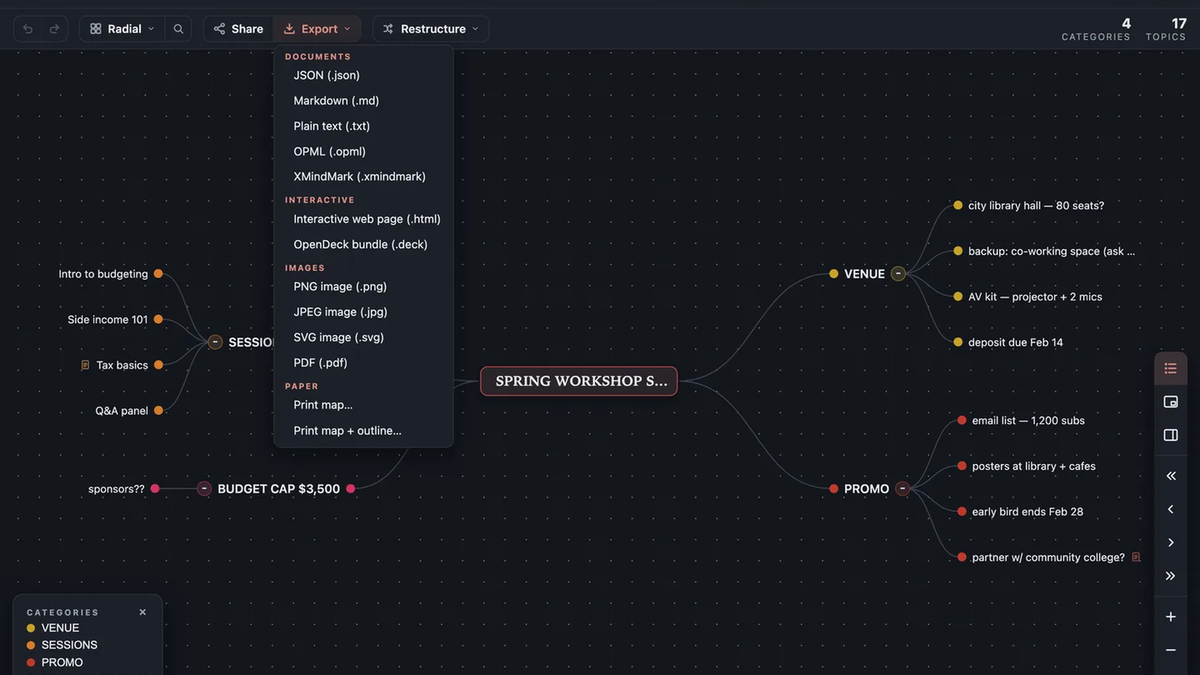
Task: Choose OPML (.opml) export
Action: click(363, 152)
